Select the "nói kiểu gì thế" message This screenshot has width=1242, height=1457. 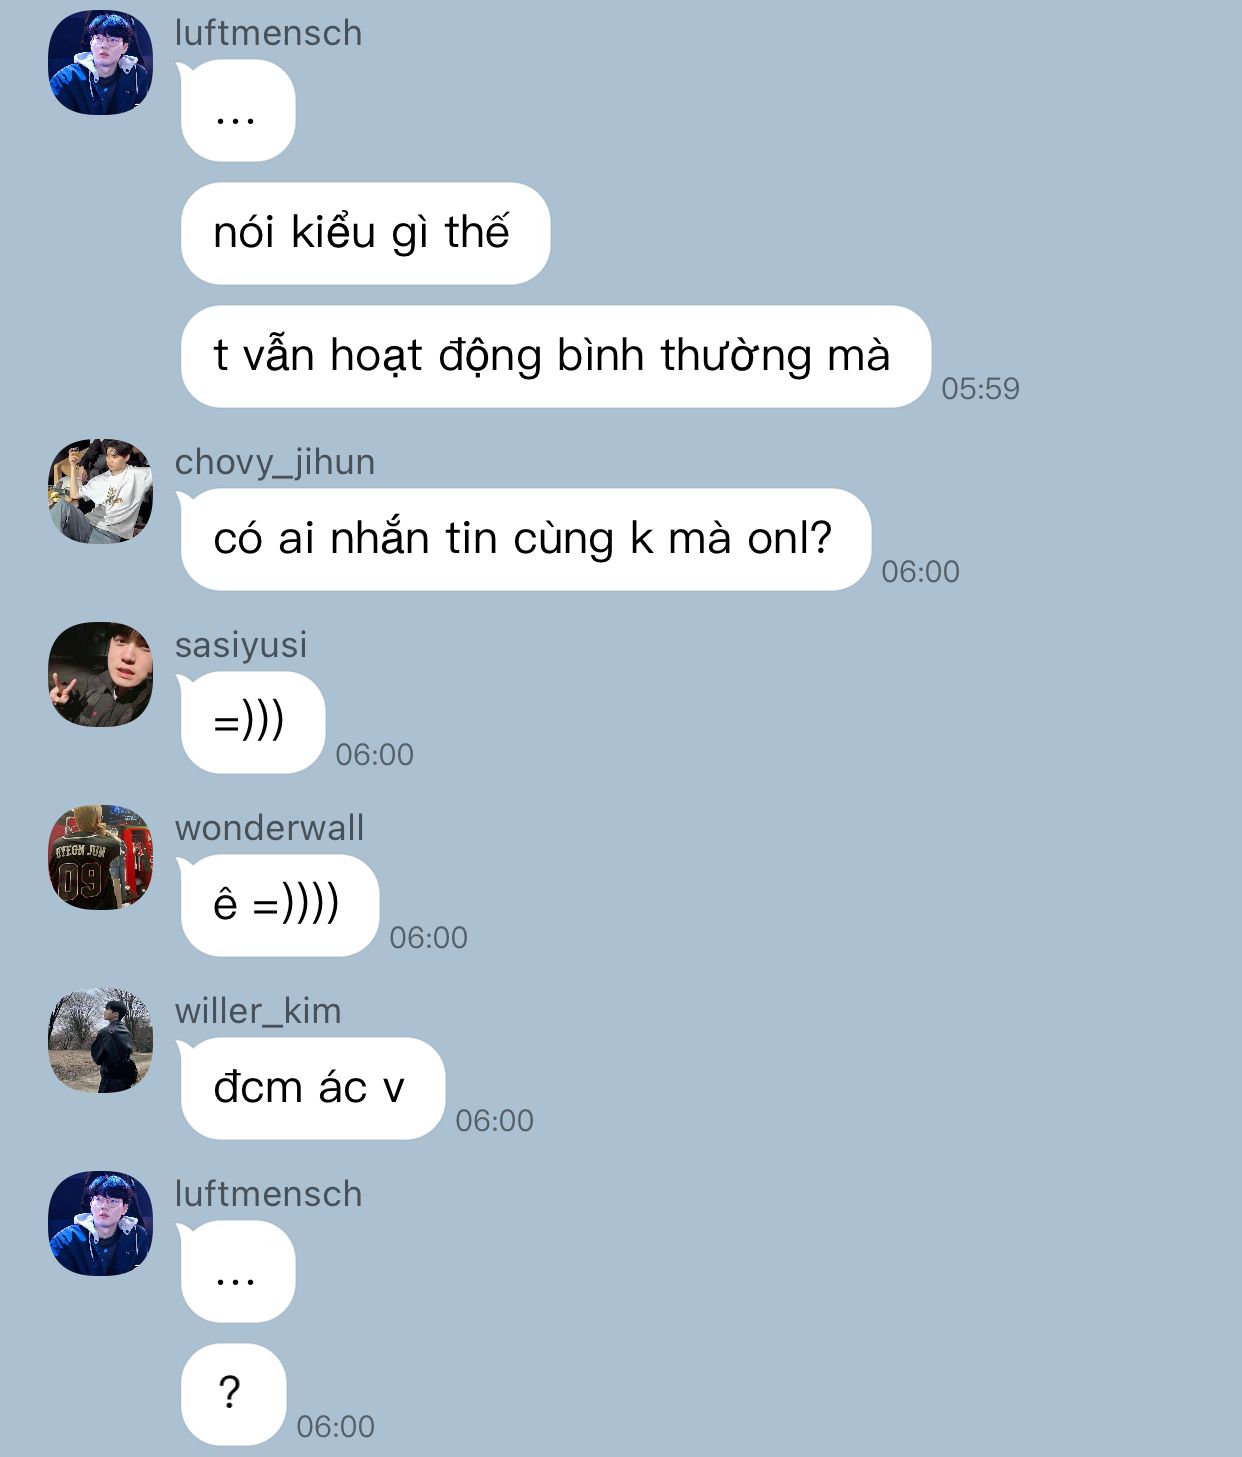click(365, 233)
